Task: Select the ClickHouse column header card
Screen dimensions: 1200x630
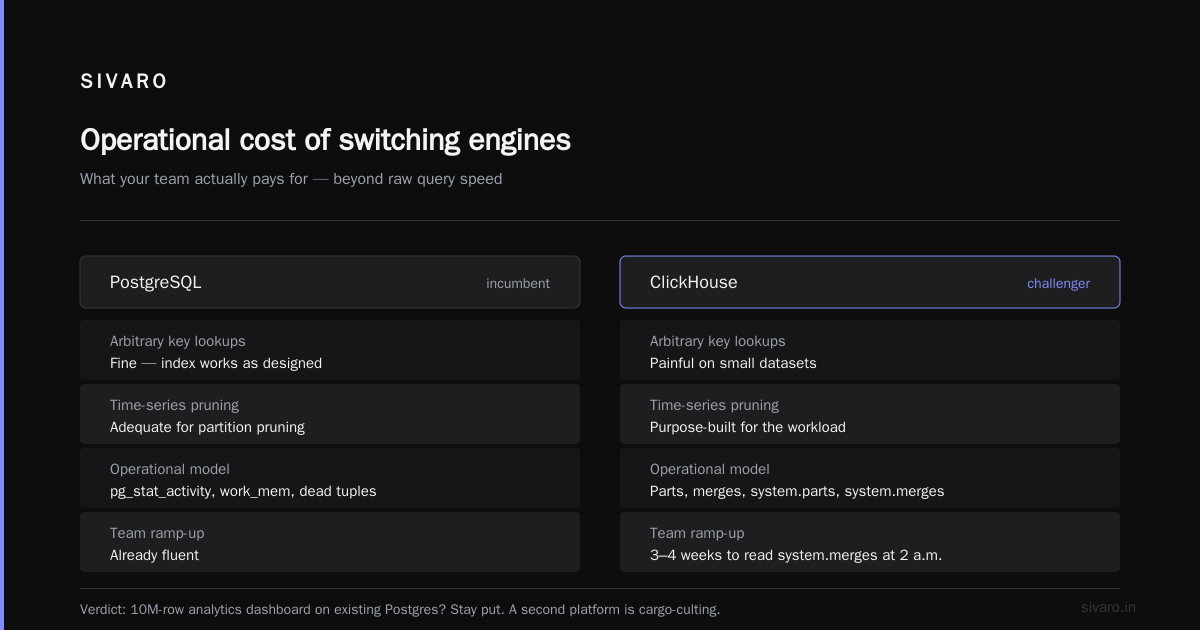Action: coord(870,282)
